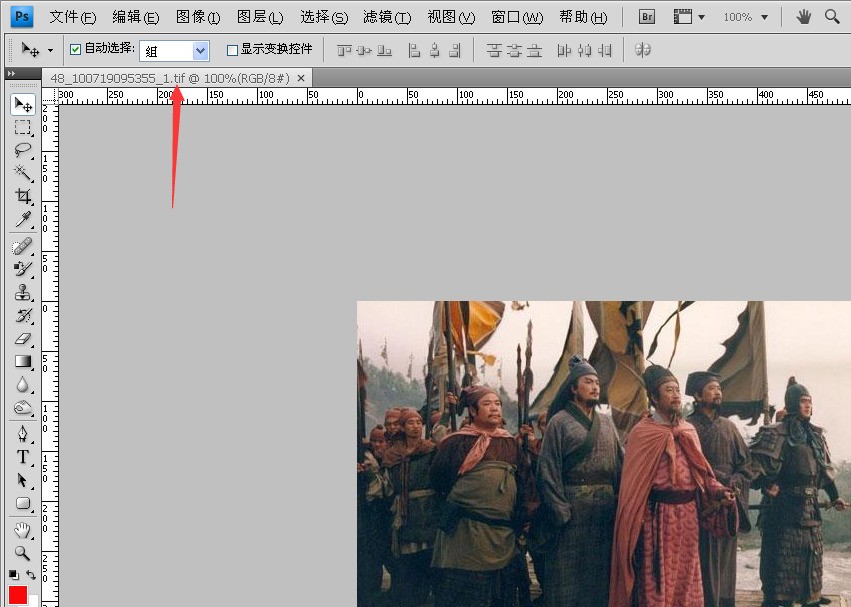Close the 48_100719095355_1.tif document tab
This screenshot has width=851, height=607.
tap(301, 78)
